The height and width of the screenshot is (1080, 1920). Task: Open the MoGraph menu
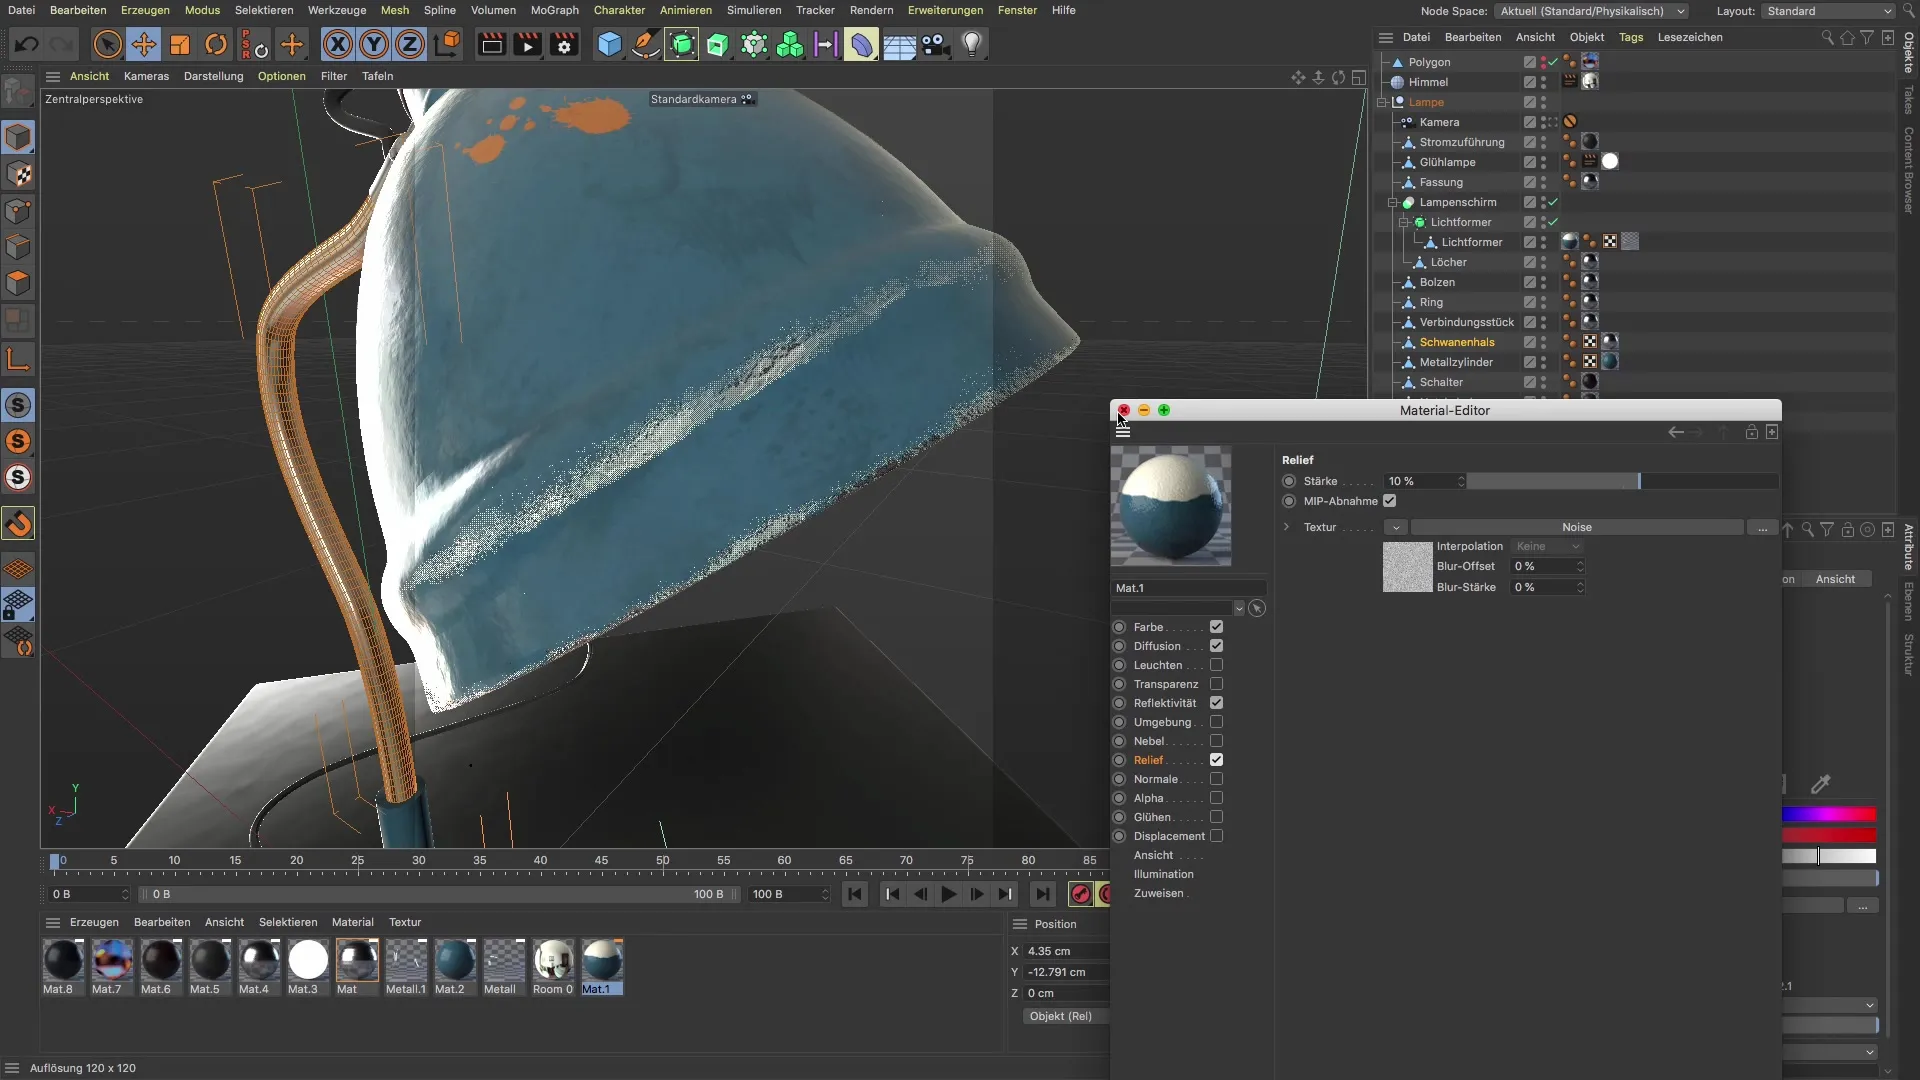554,10
